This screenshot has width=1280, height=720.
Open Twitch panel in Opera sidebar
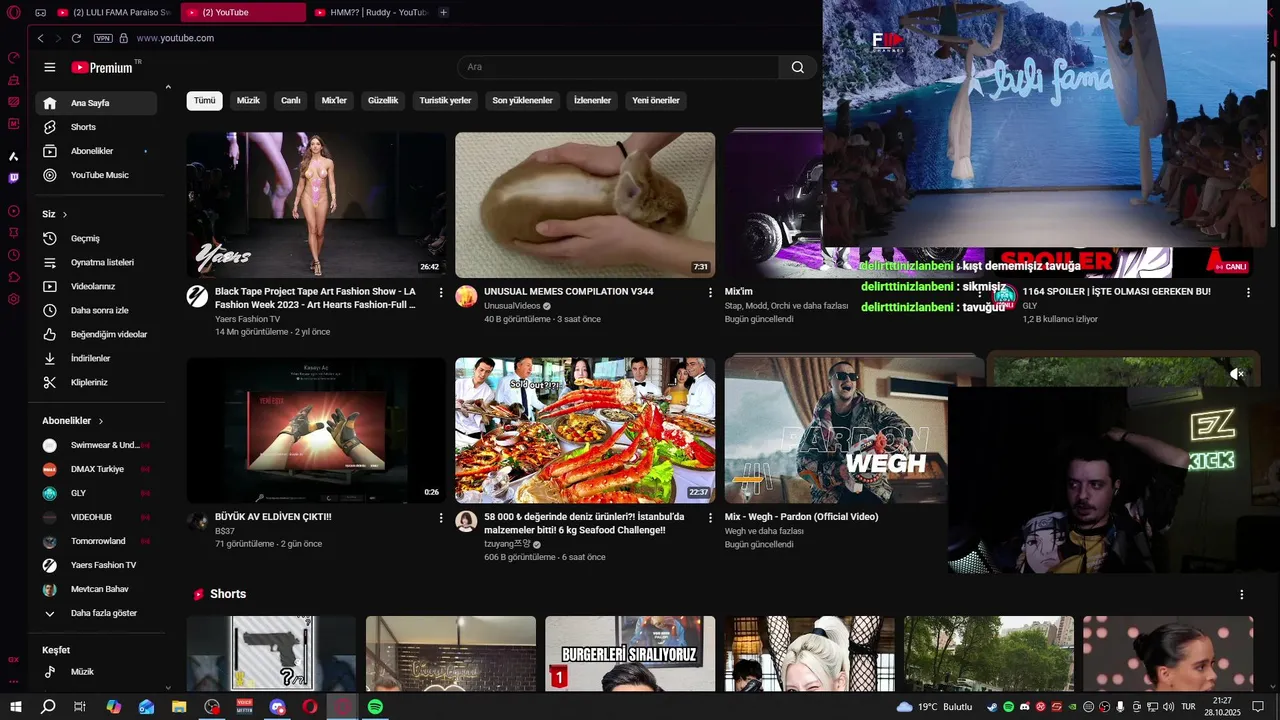(x=13, y=178)
